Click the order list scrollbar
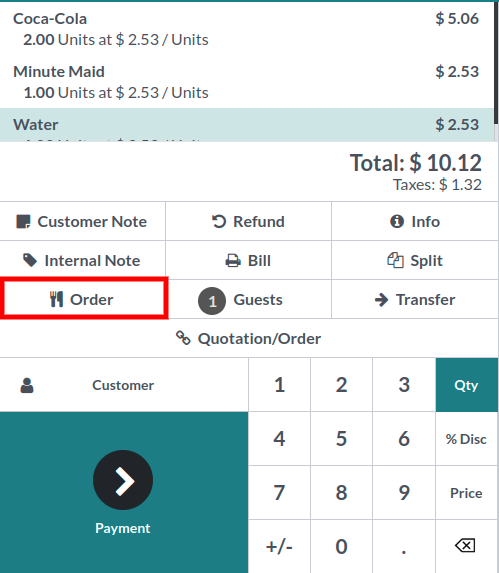This screenshot has height=573, width=499. [x=496, y=62]
